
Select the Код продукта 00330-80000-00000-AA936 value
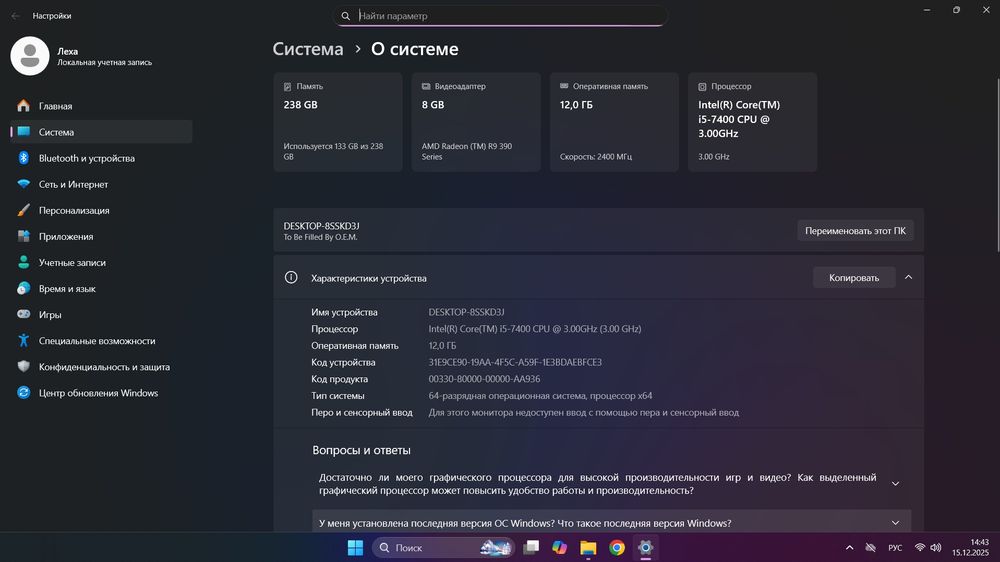coord(484,379)
